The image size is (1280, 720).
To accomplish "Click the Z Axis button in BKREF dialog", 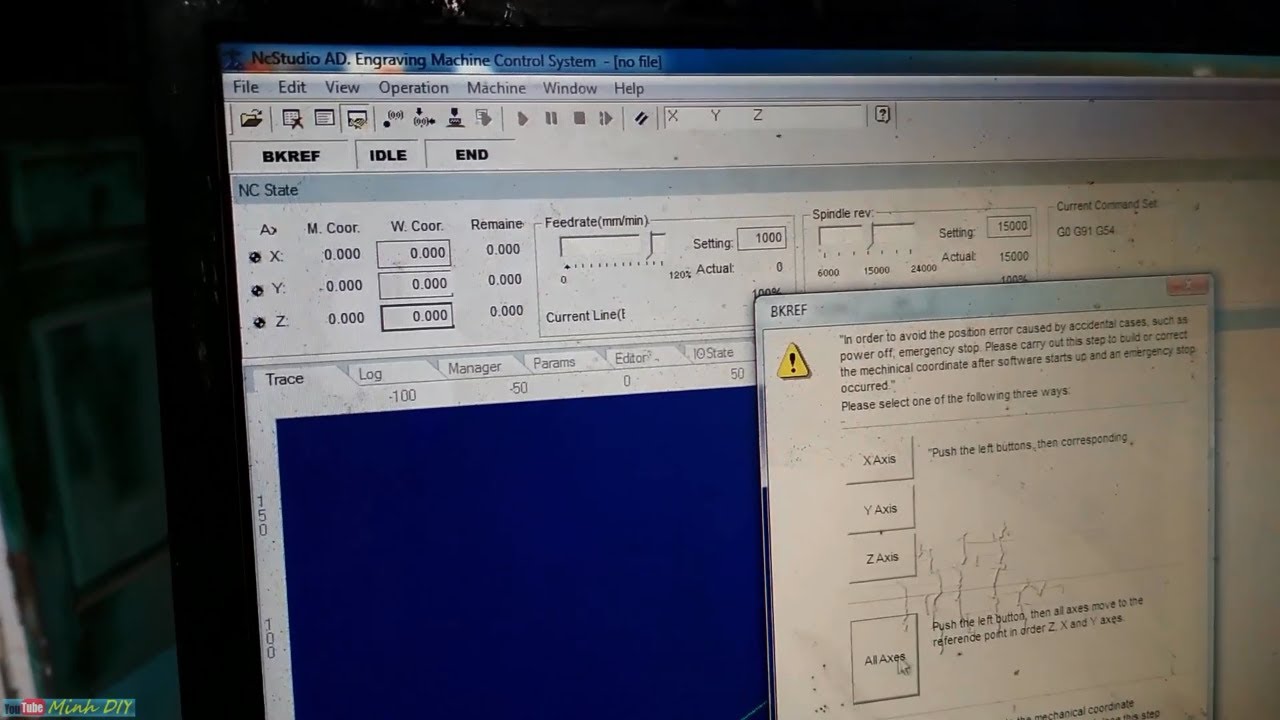I will [x=881, y=558].
